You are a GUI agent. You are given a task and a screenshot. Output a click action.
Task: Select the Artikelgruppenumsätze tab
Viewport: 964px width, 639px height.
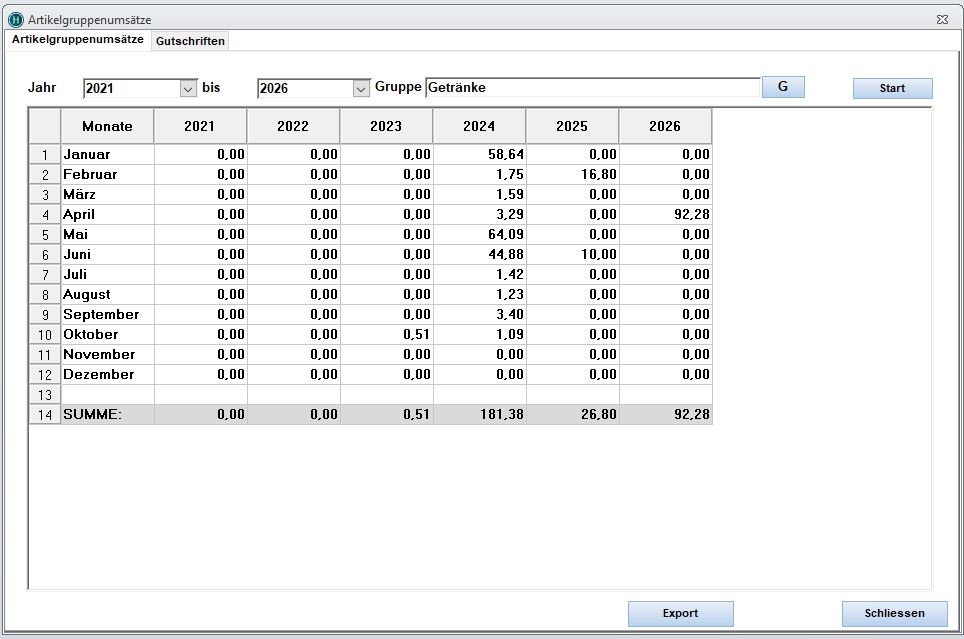(78, 40)
